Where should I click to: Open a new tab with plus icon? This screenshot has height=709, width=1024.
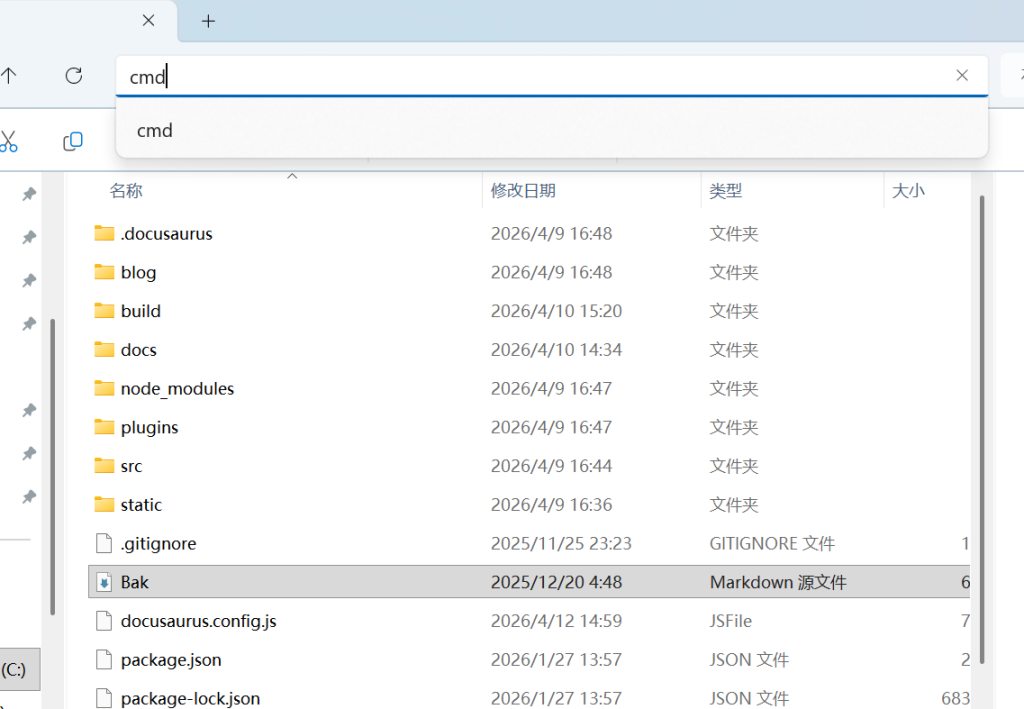coord(208,21)
